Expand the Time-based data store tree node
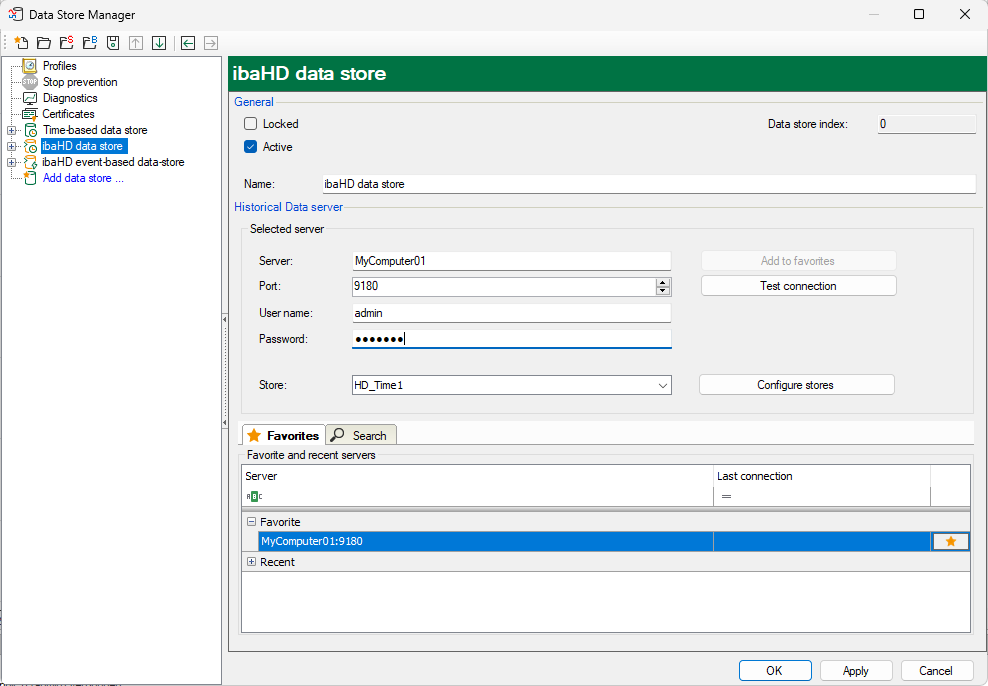The width and height of the screenshot is (988, 686). (11, 130)
